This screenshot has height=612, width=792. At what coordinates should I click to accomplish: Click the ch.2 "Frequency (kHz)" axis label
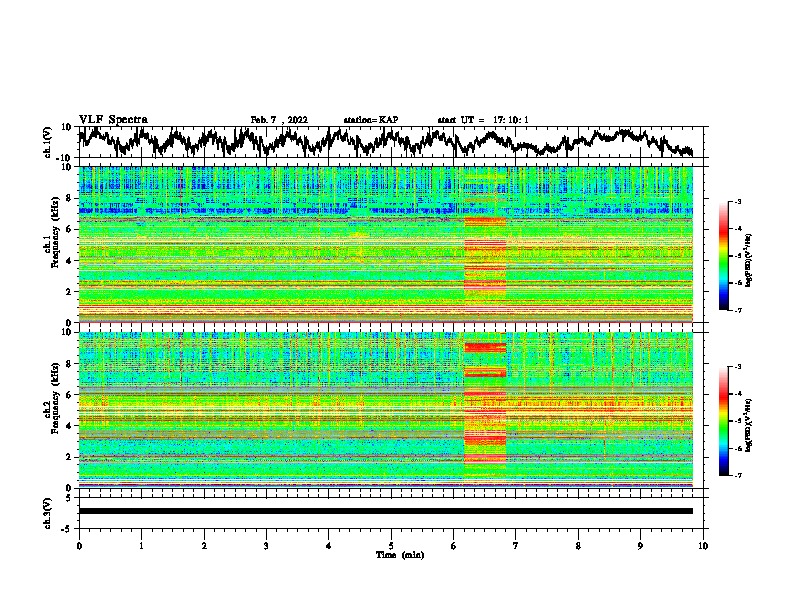click(x=56, y=399)
